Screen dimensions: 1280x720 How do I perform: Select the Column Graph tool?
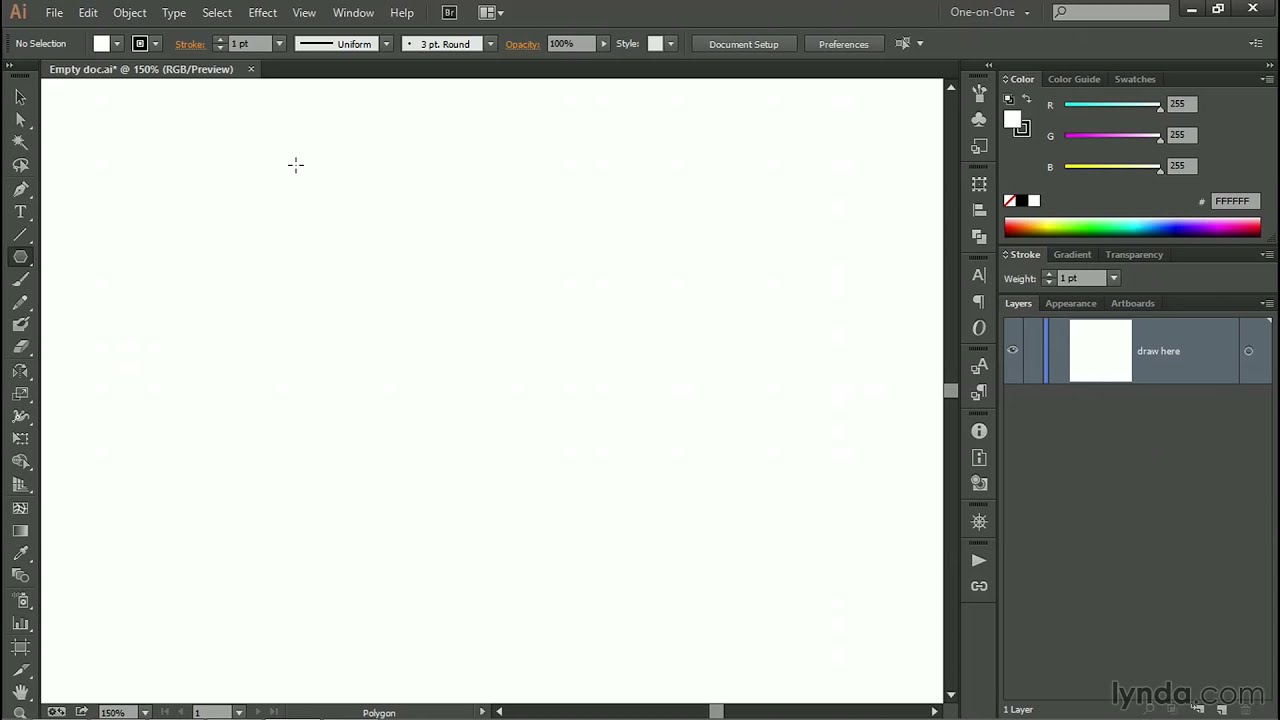pos(20,623)
